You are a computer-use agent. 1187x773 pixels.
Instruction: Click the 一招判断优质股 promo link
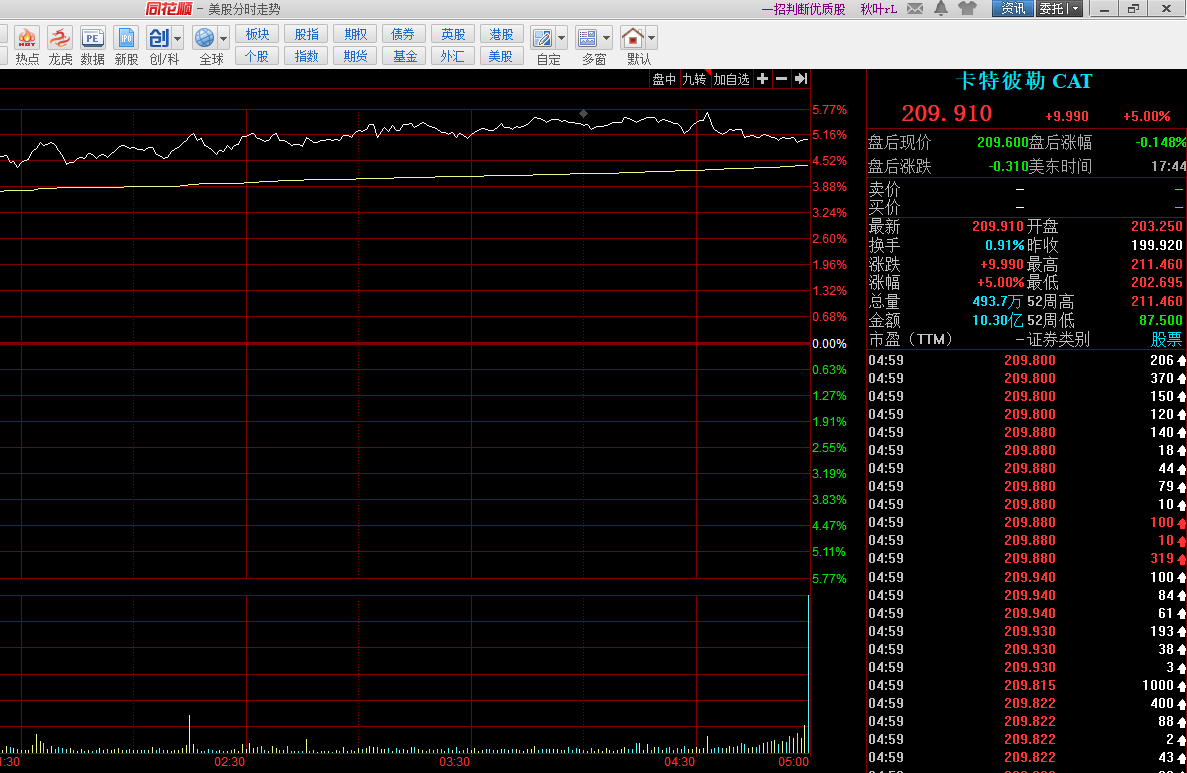click(803, 9)
